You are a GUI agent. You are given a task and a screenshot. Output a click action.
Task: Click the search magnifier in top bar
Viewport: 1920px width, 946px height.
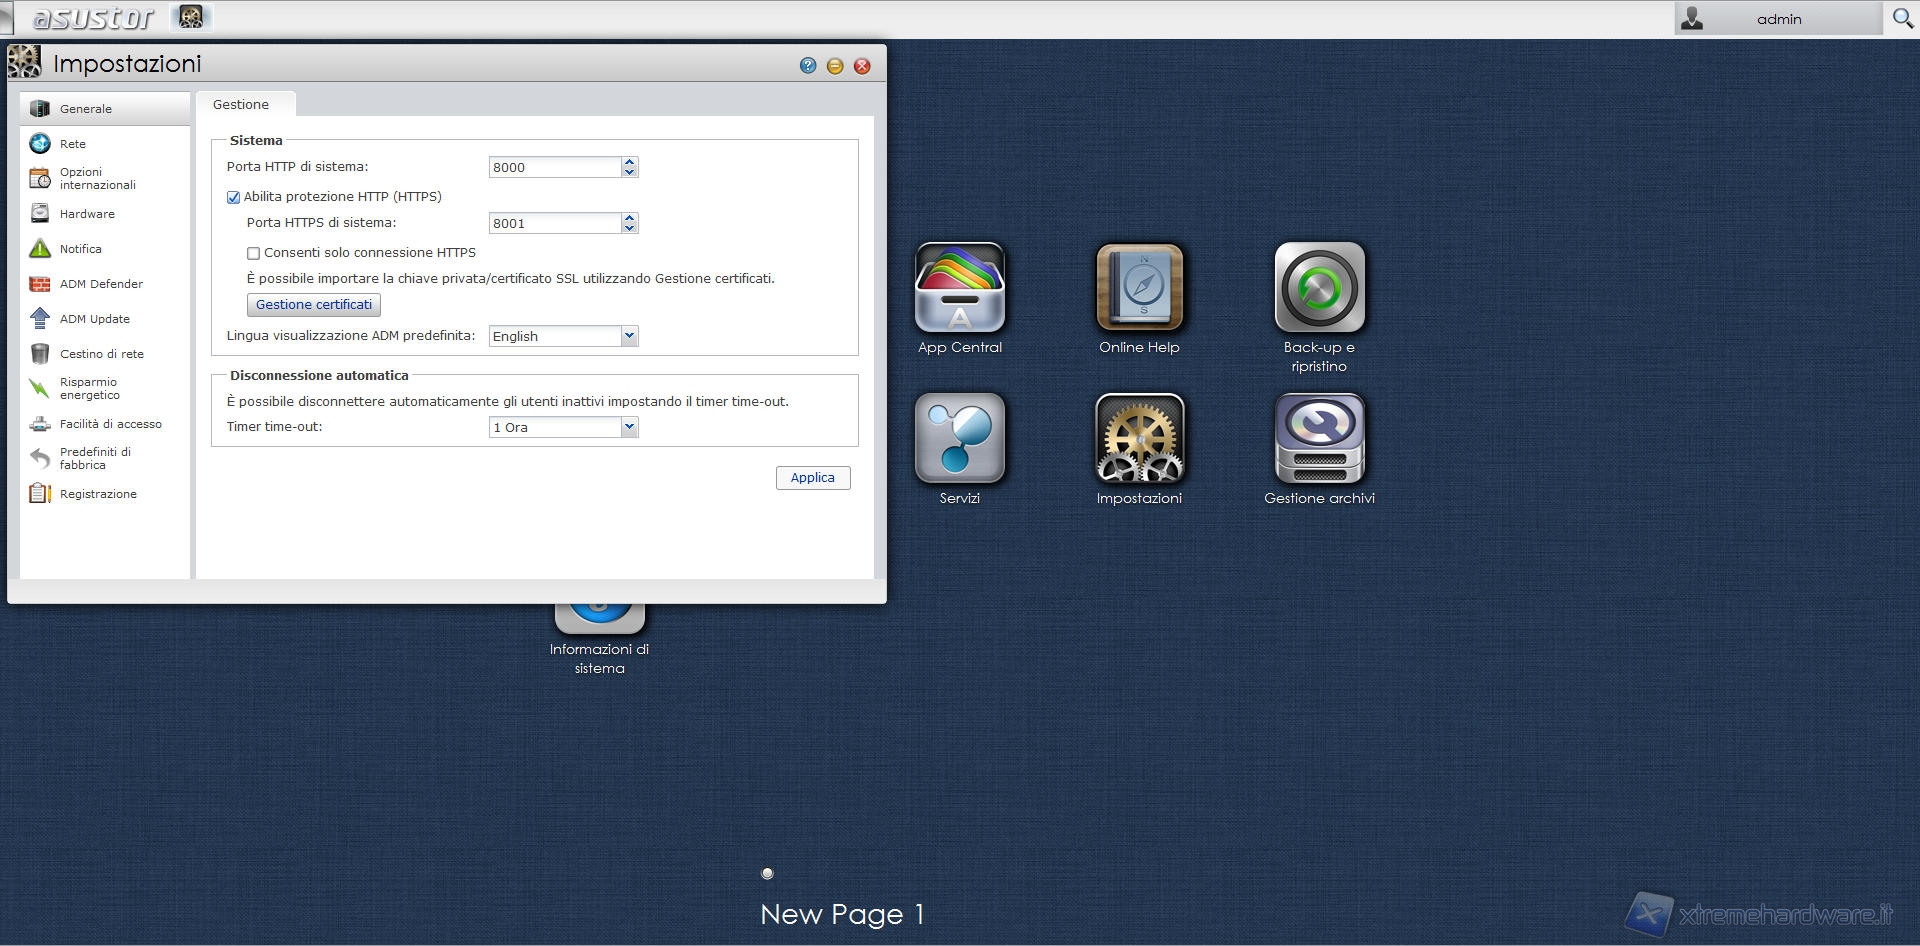(1902, 18)
